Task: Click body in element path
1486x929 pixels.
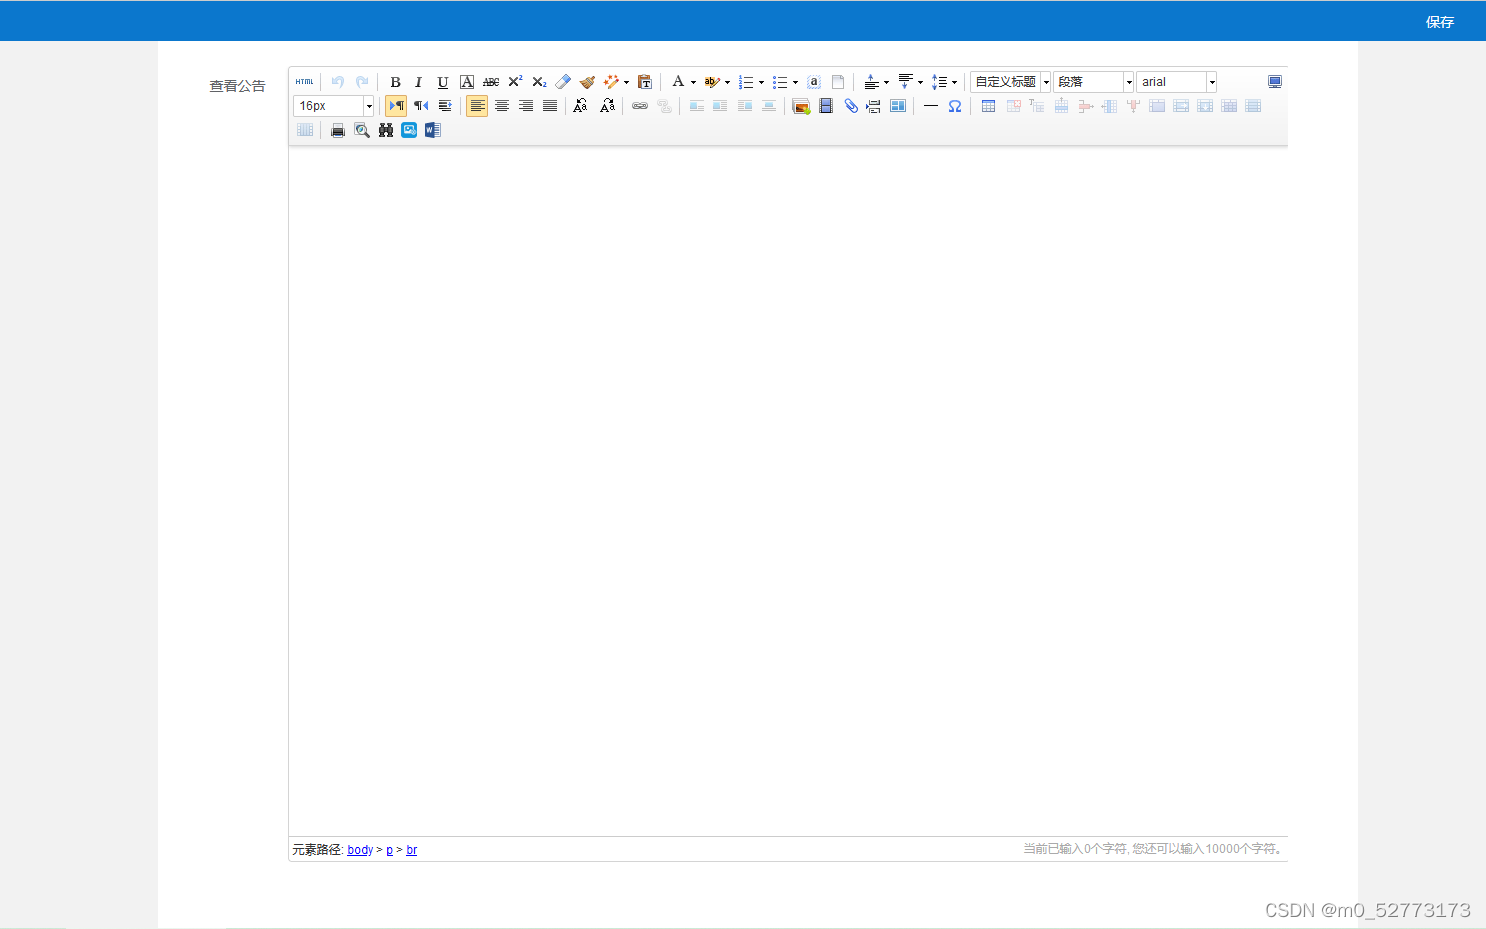Action: [x=360, y=850]
